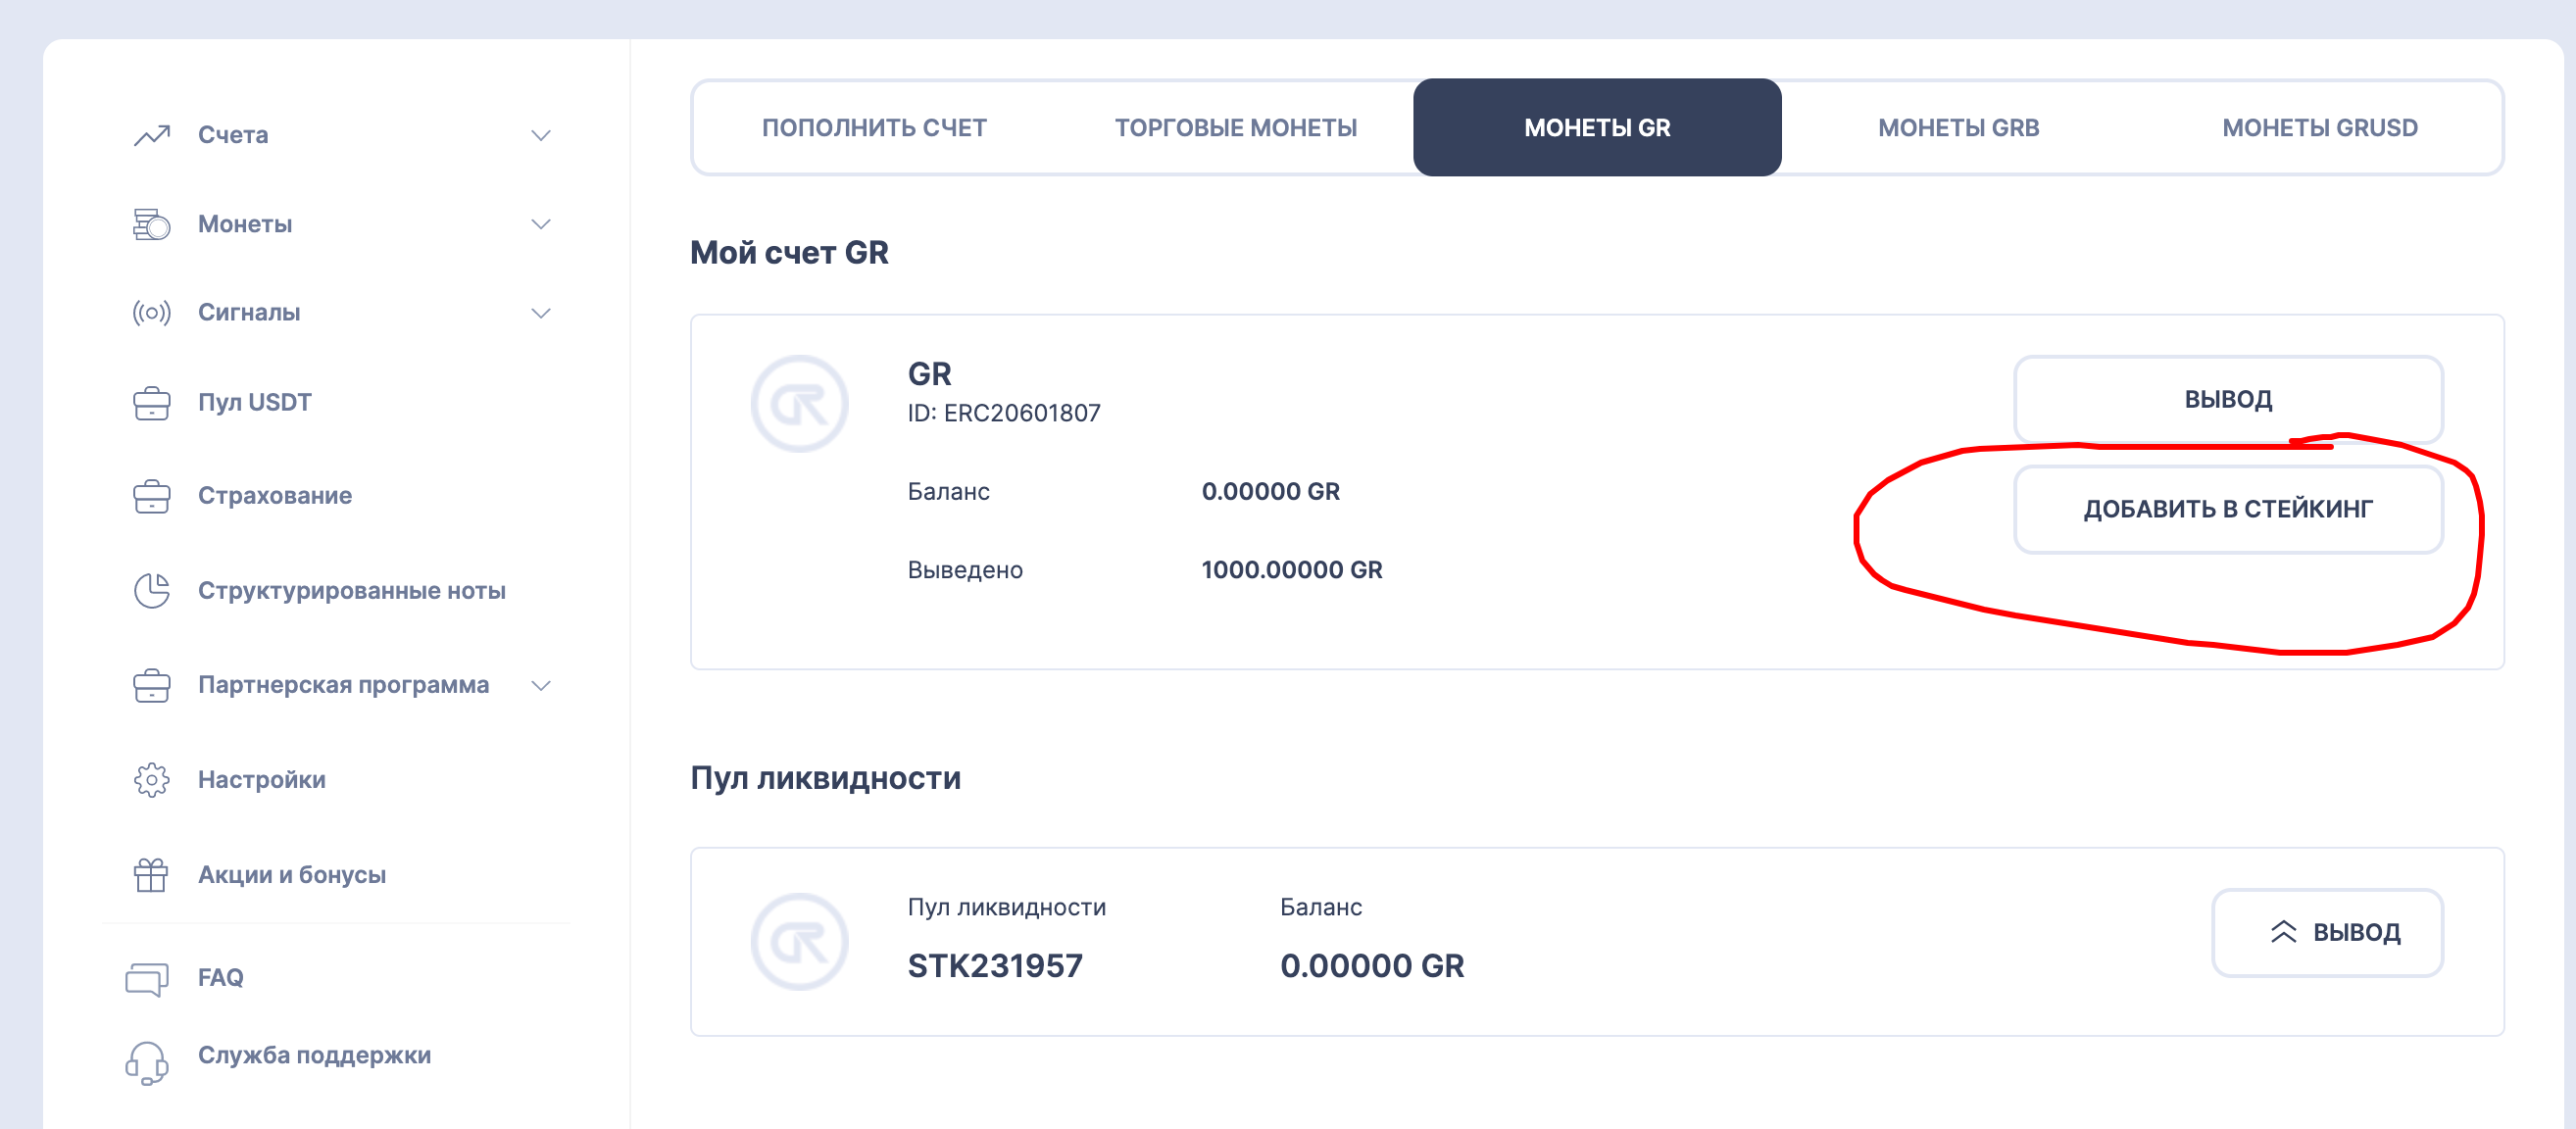
Task: Click the Сигналы broadcast icon
Action: 152,313
